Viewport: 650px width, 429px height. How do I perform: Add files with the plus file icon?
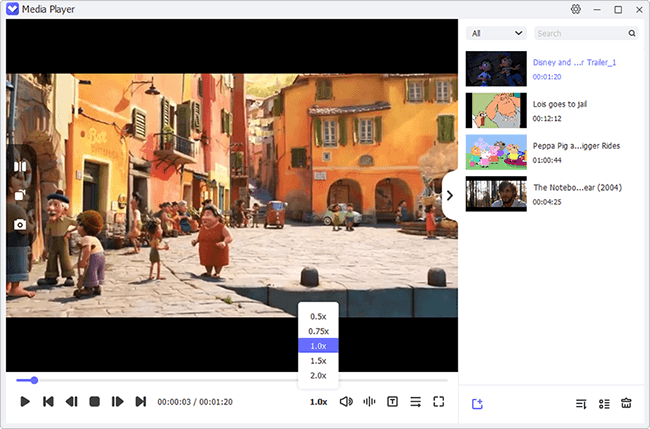pos(477,403)
